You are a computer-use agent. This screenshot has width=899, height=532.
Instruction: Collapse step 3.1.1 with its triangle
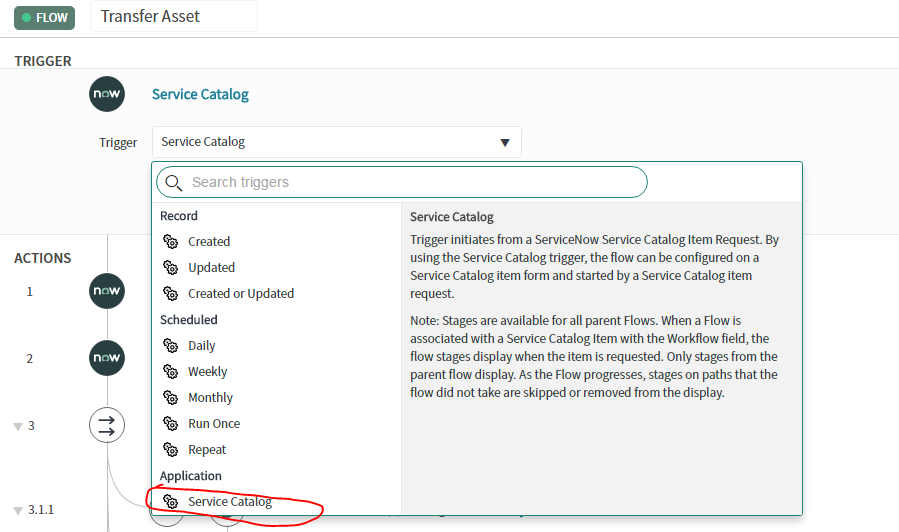[x=18, y=510]
